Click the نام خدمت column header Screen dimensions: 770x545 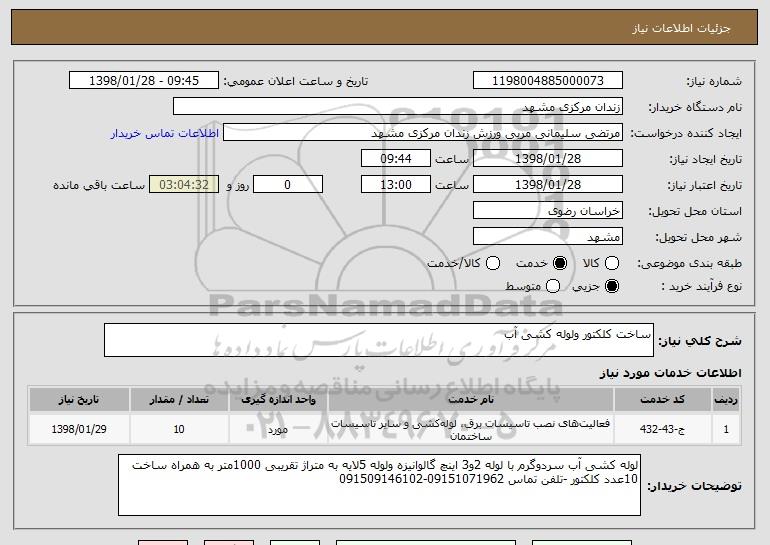[x=471, y=400]
